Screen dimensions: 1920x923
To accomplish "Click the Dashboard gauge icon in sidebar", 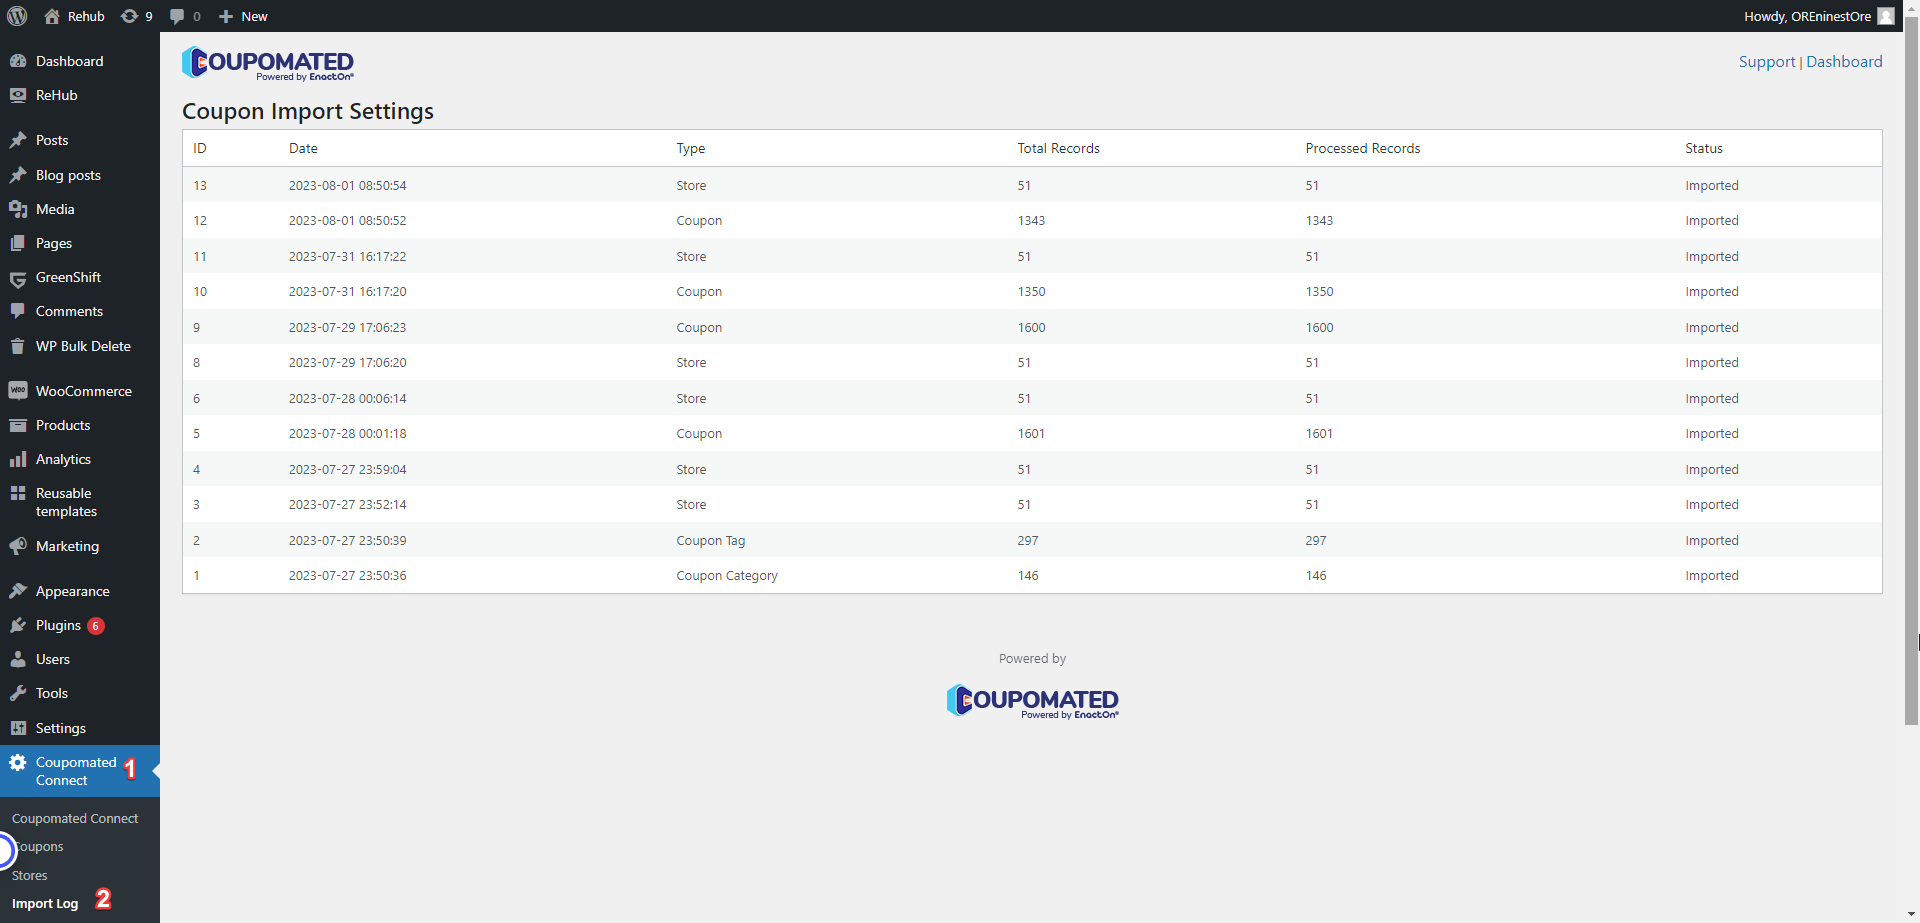I will click(18, 61).
